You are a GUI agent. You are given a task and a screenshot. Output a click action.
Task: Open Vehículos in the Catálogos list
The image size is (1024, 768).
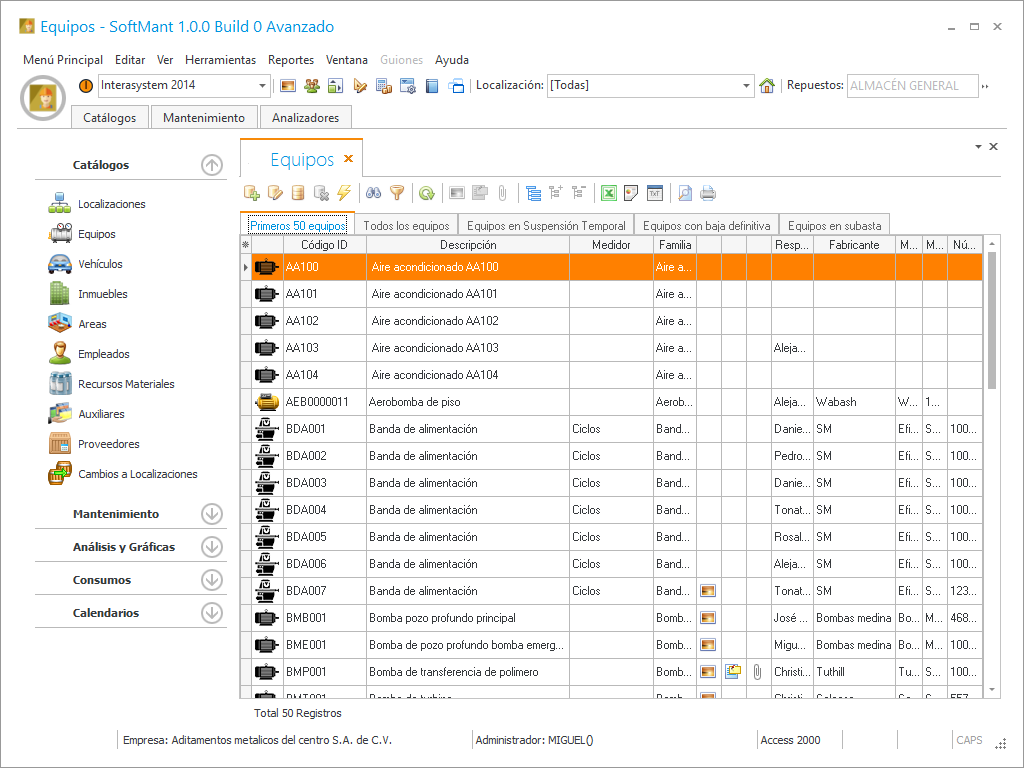(100, 264)
